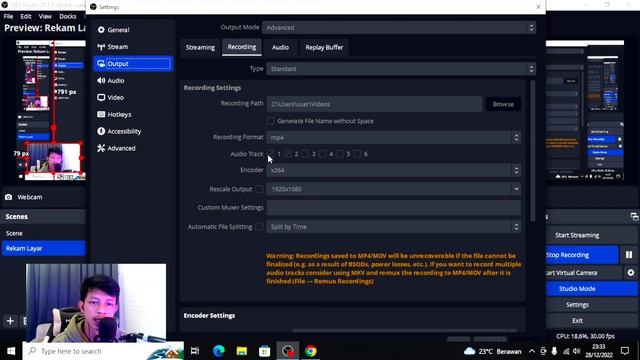Open the File menu in OBS
The height and width of the screenshot is (360, 640).
tap(8, 16)
